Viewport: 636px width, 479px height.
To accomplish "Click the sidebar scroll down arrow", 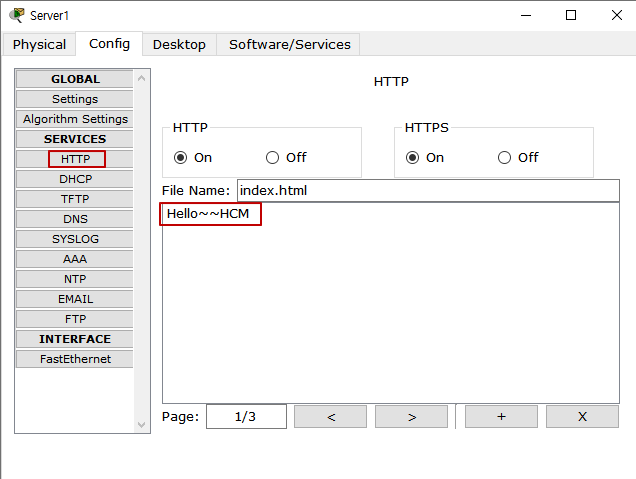I will pos(142,425).
